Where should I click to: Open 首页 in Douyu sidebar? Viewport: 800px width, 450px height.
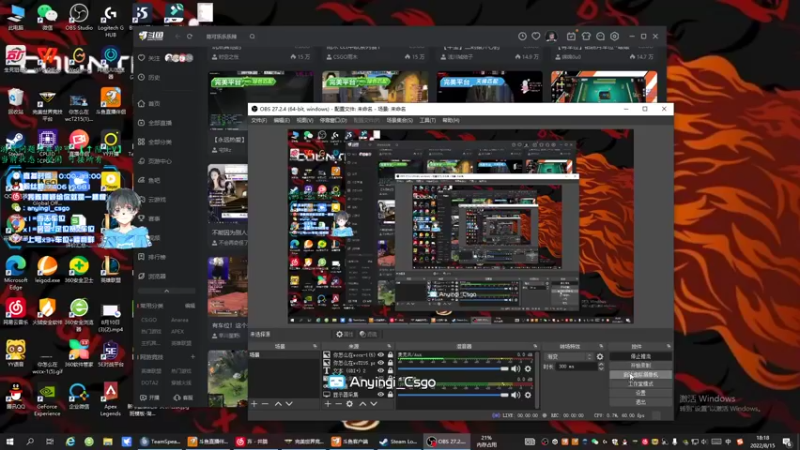(149, 104)
